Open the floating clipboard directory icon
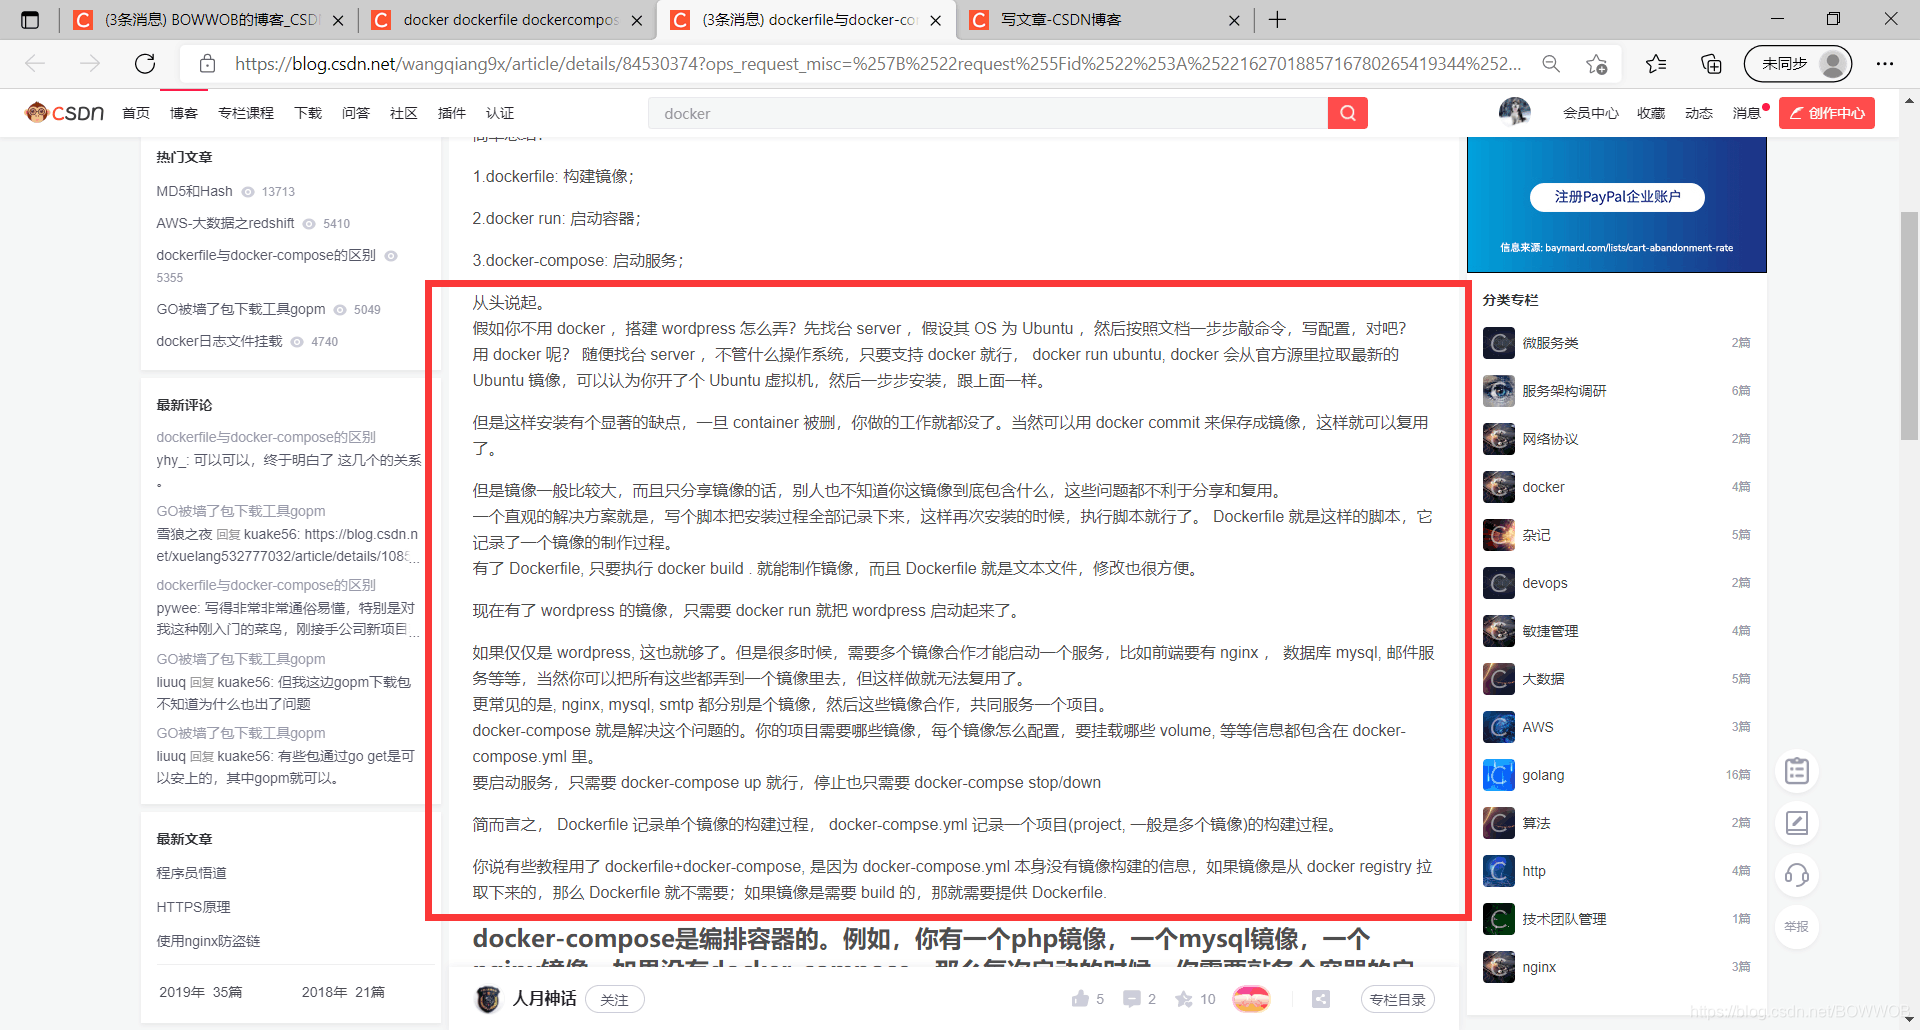The width and height of the screenshot is (1920, 1030). pyautogui.click(x=1796, y=770)
